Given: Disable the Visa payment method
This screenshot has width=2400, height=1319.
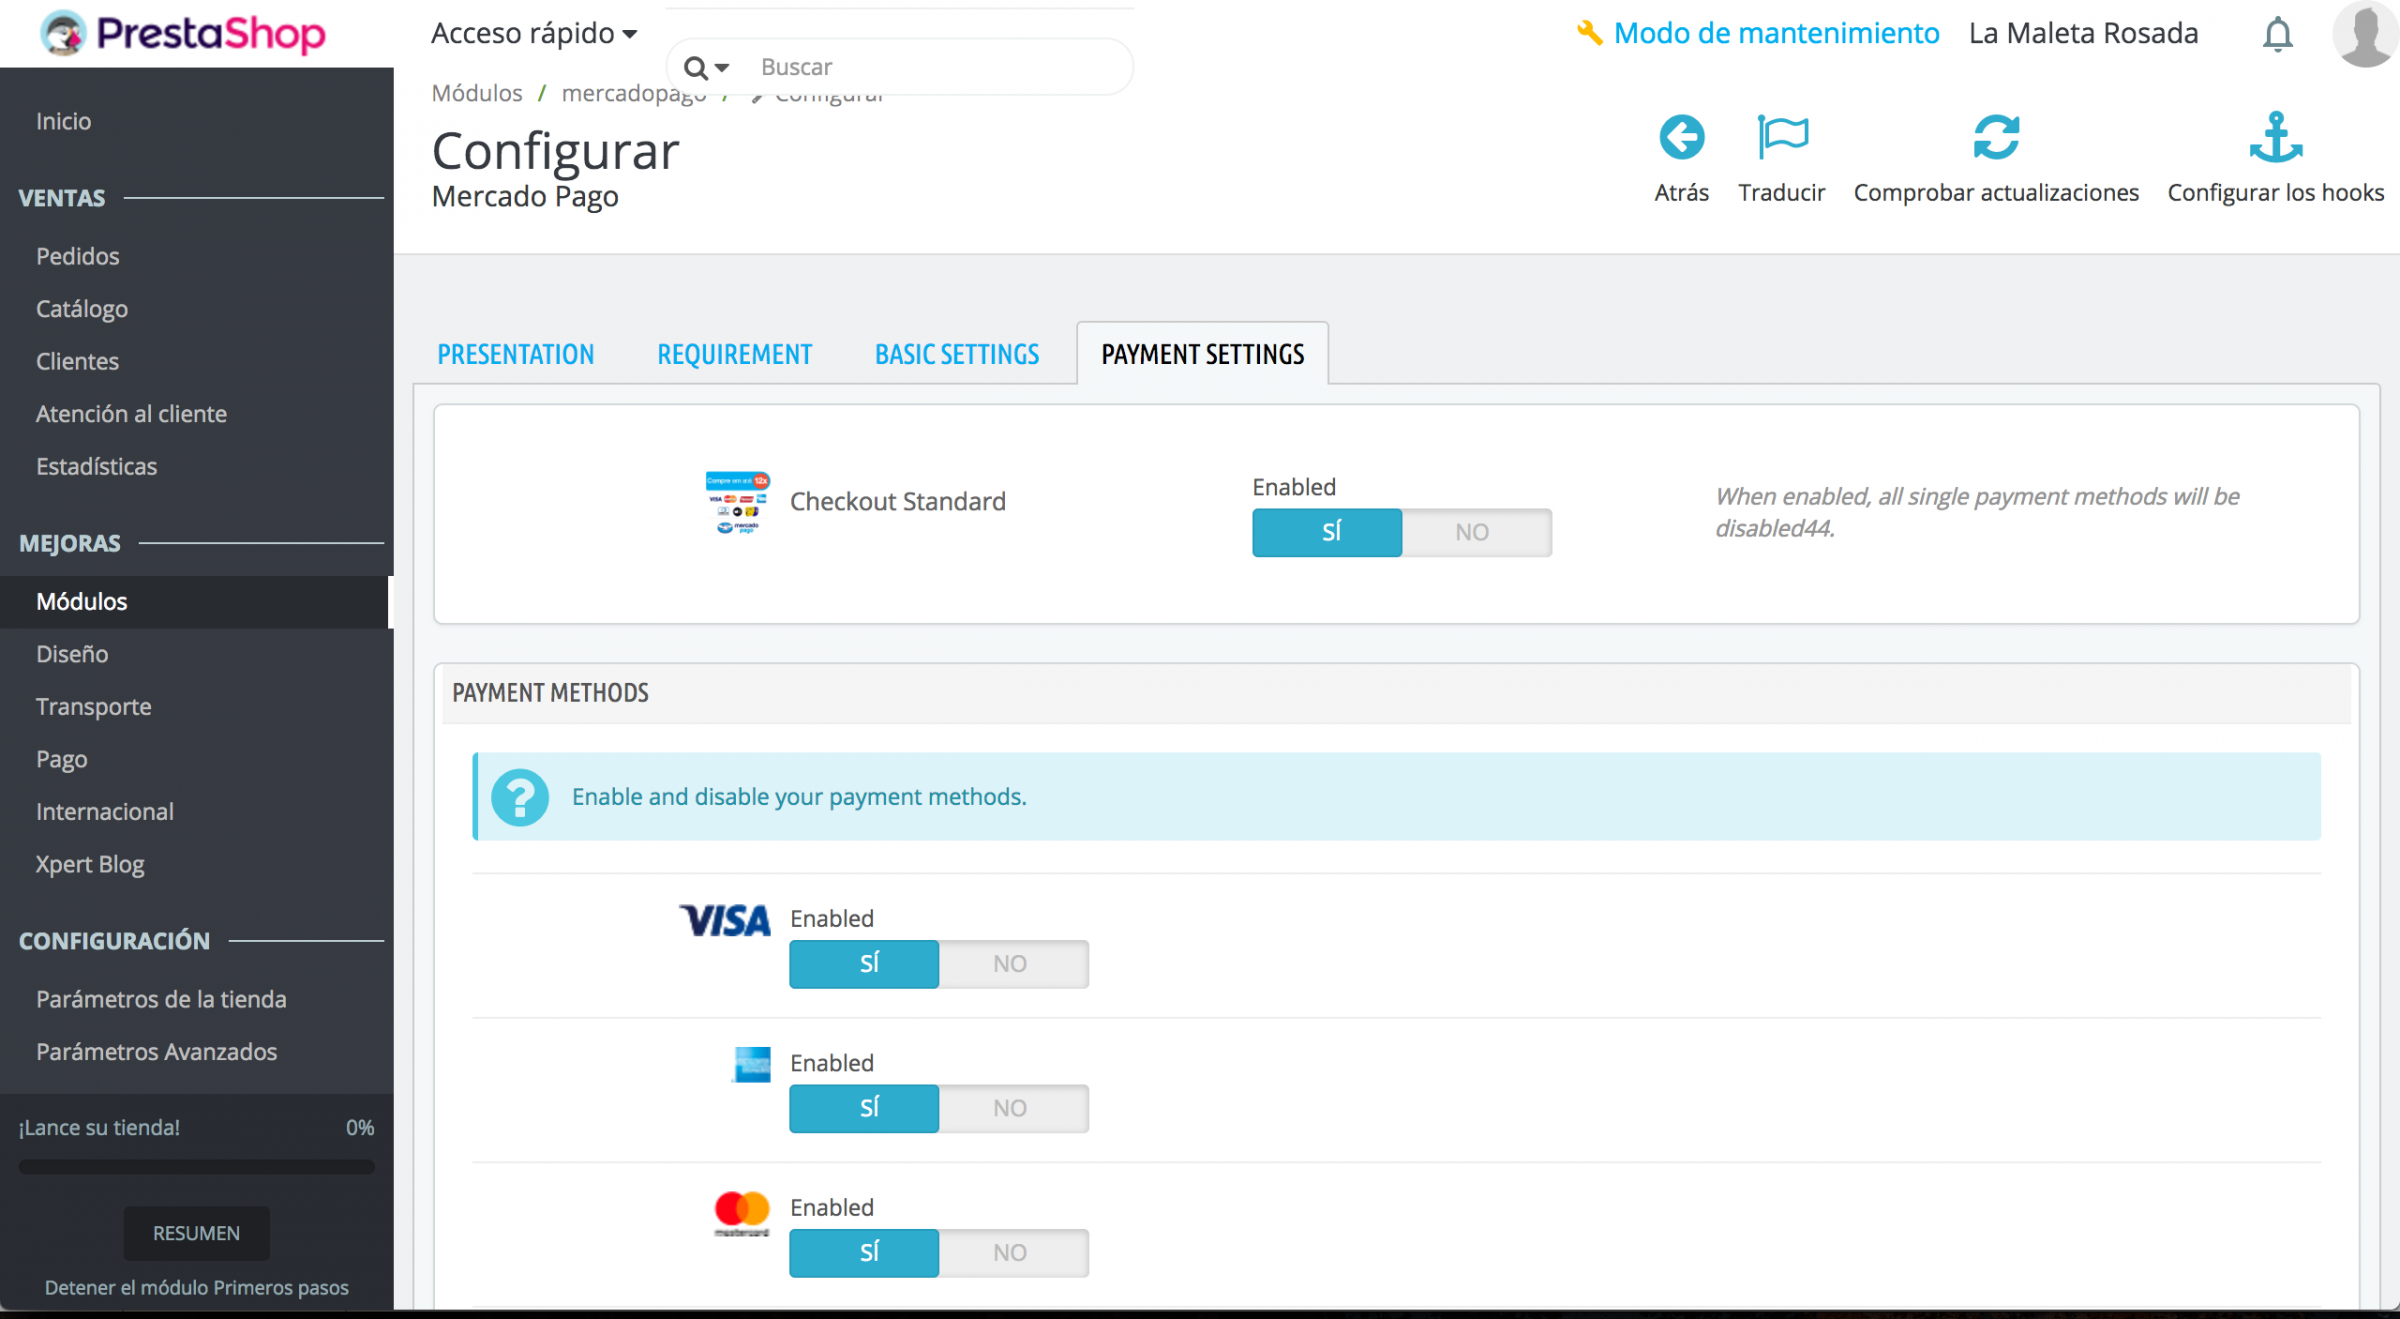Looking at the screenshot, I should 1012,964.
